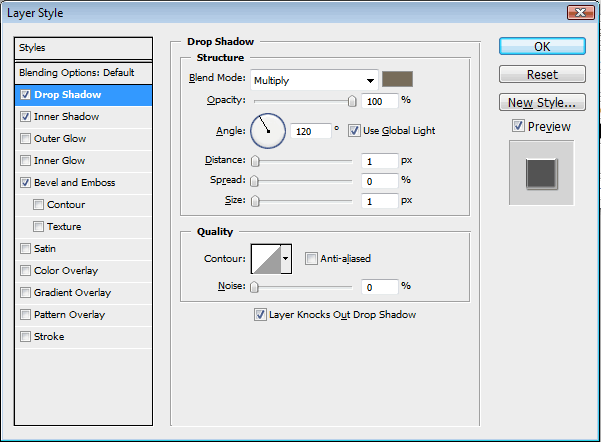Enable the Outer Glow checkbox
This screenshot has width=601, height=442.
25,138
